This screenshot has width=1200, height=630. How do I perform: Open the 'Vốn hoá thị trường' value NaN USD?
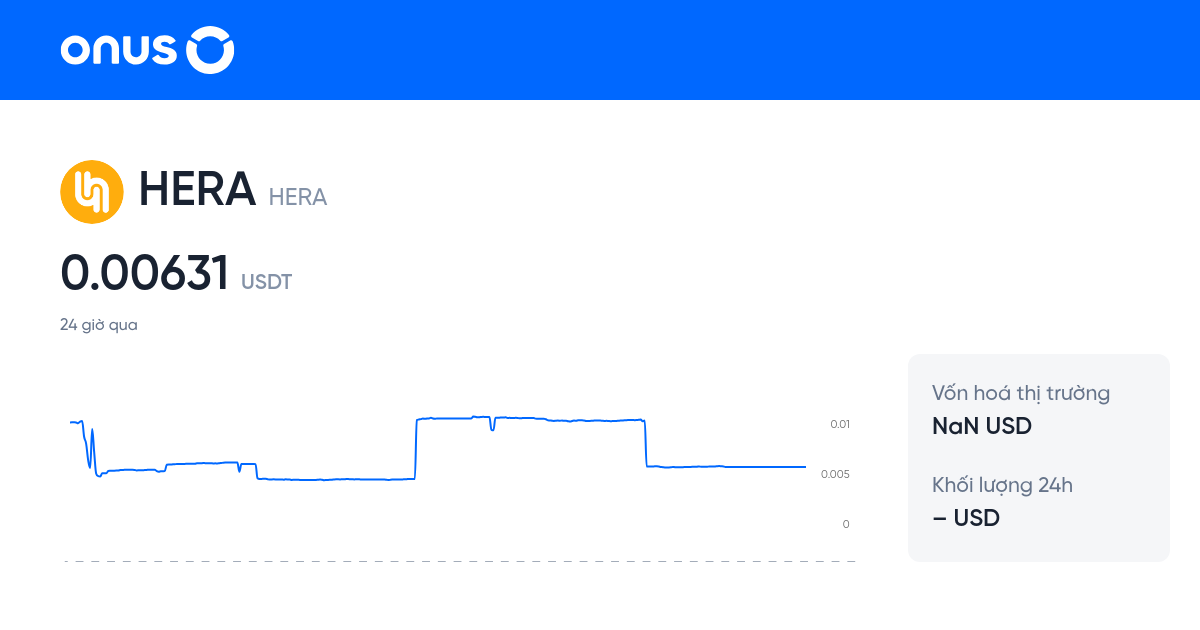coord(982,425)
